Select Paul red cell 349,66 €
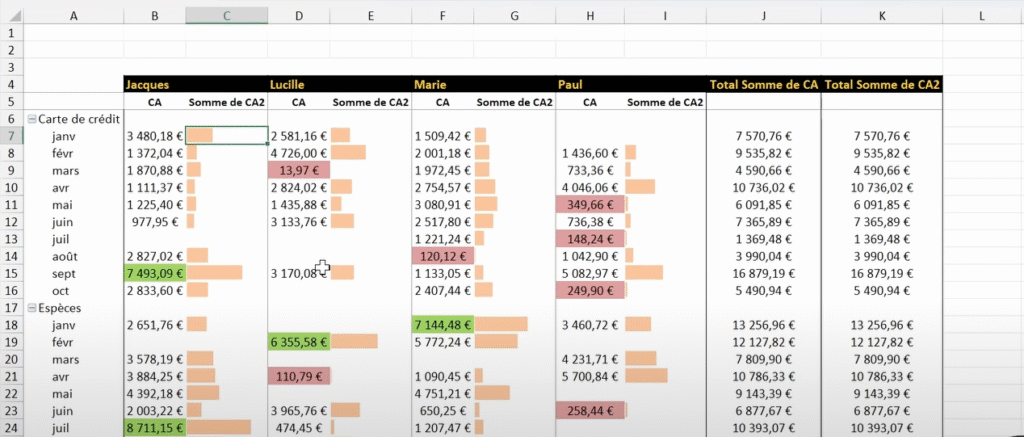This screenshot has width=1024, height=437. pyautogui.click(x=590, y=204)
